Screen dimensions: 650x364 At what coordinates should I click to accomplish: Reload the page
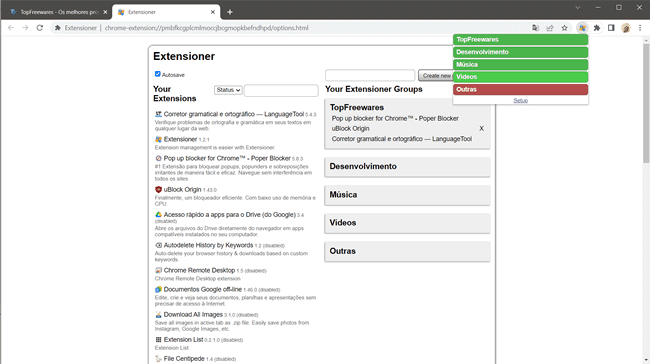point(40,28)
